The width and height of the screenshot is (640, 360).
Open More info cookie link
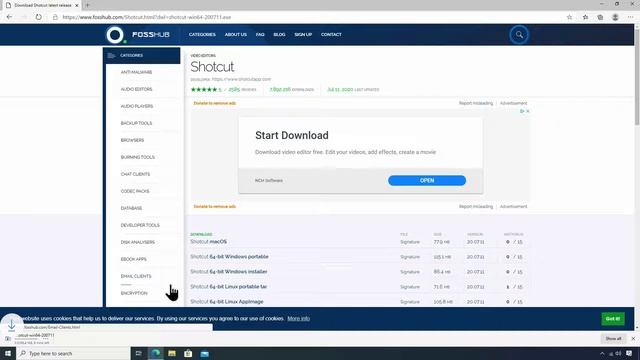298,318
